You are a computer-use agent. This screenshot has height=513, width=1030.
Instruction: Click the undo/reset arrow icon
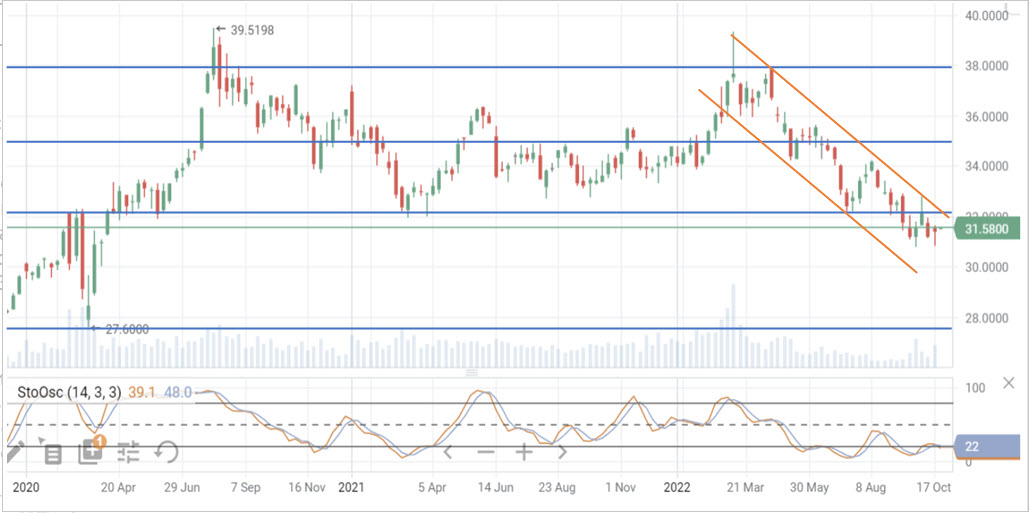coord(166,452)
